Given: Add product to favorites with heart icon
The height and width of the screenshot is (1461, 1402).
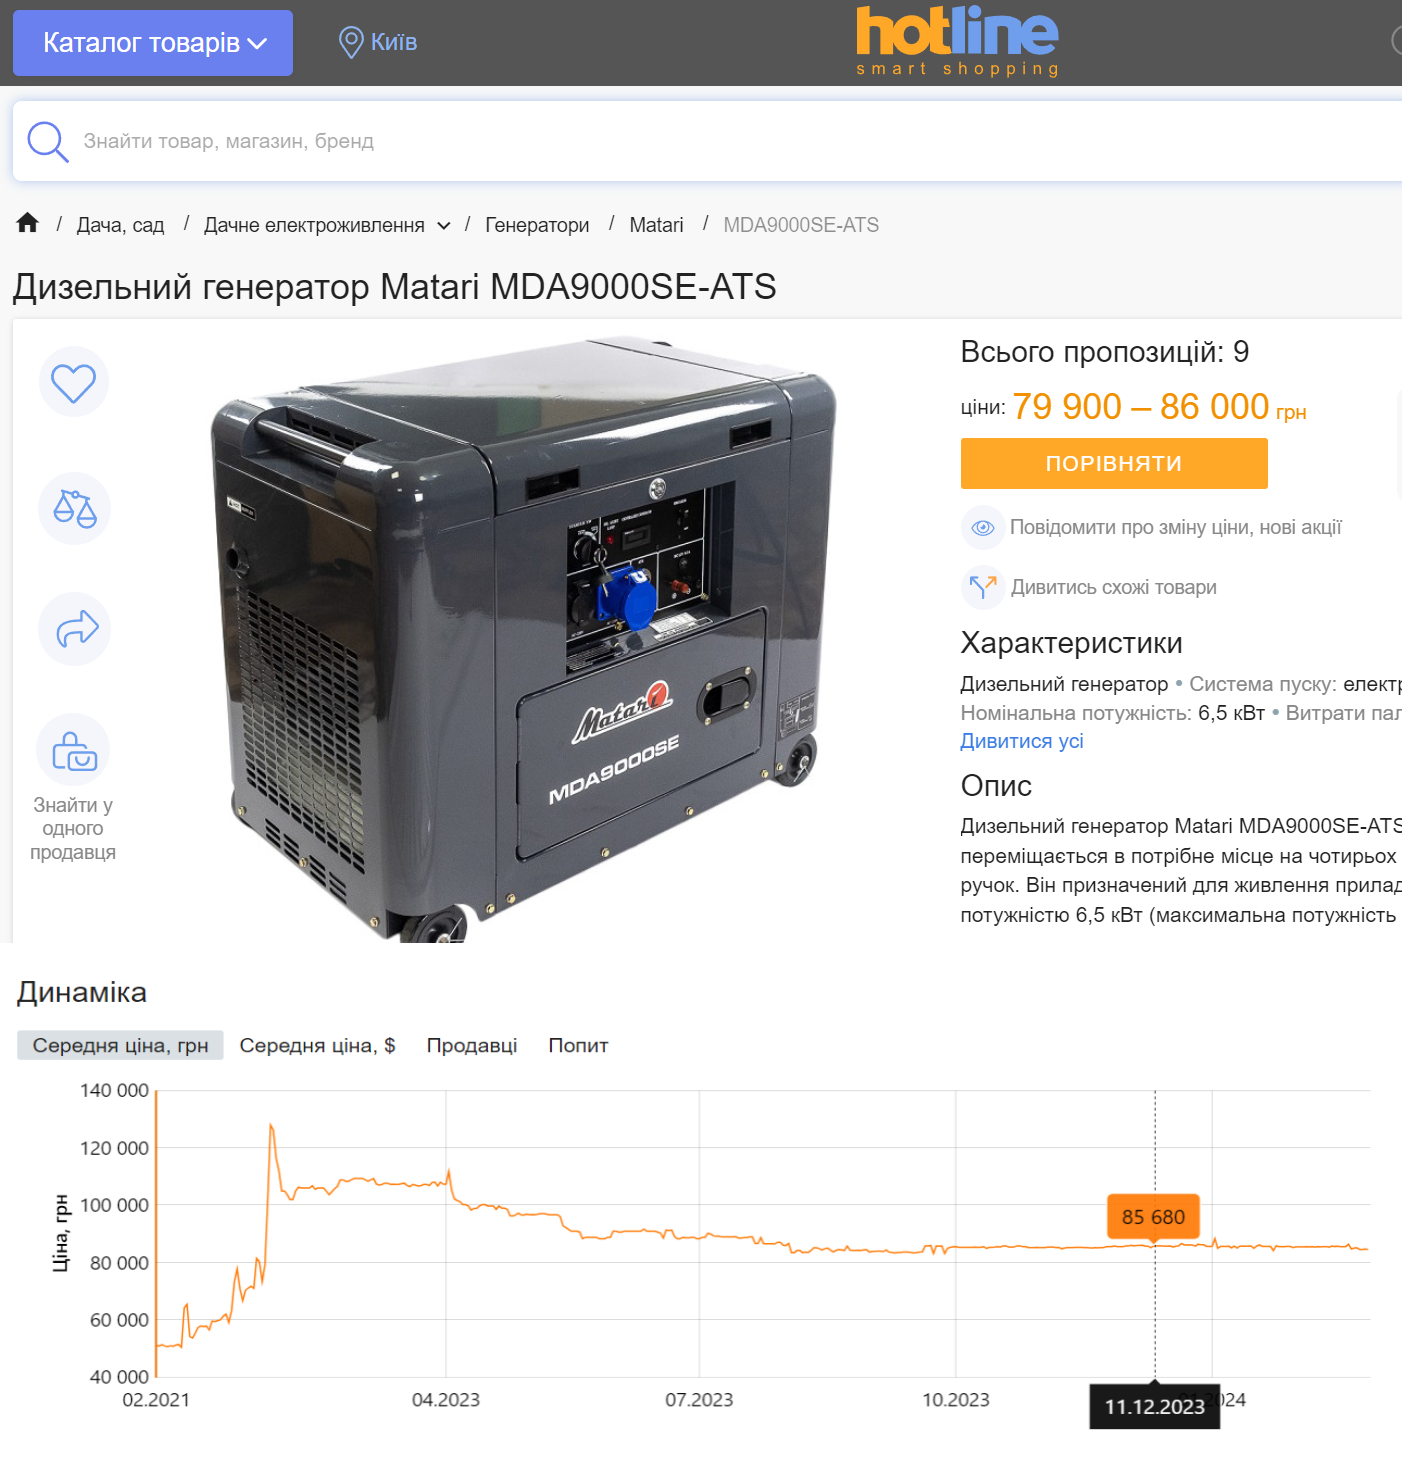Looking at the screenshot, I should [x=74, y=382].
